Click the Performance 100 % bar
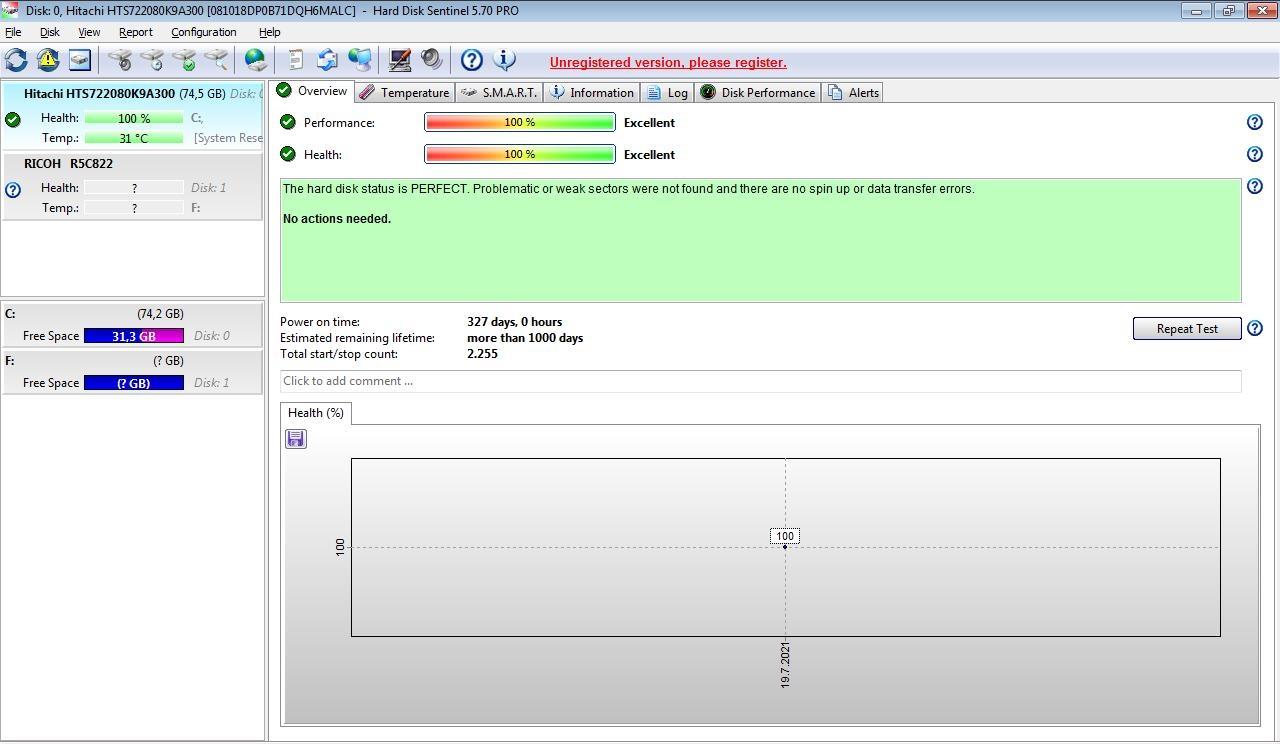The width and height of the screenshot is (1280, 744). point(519,122)
